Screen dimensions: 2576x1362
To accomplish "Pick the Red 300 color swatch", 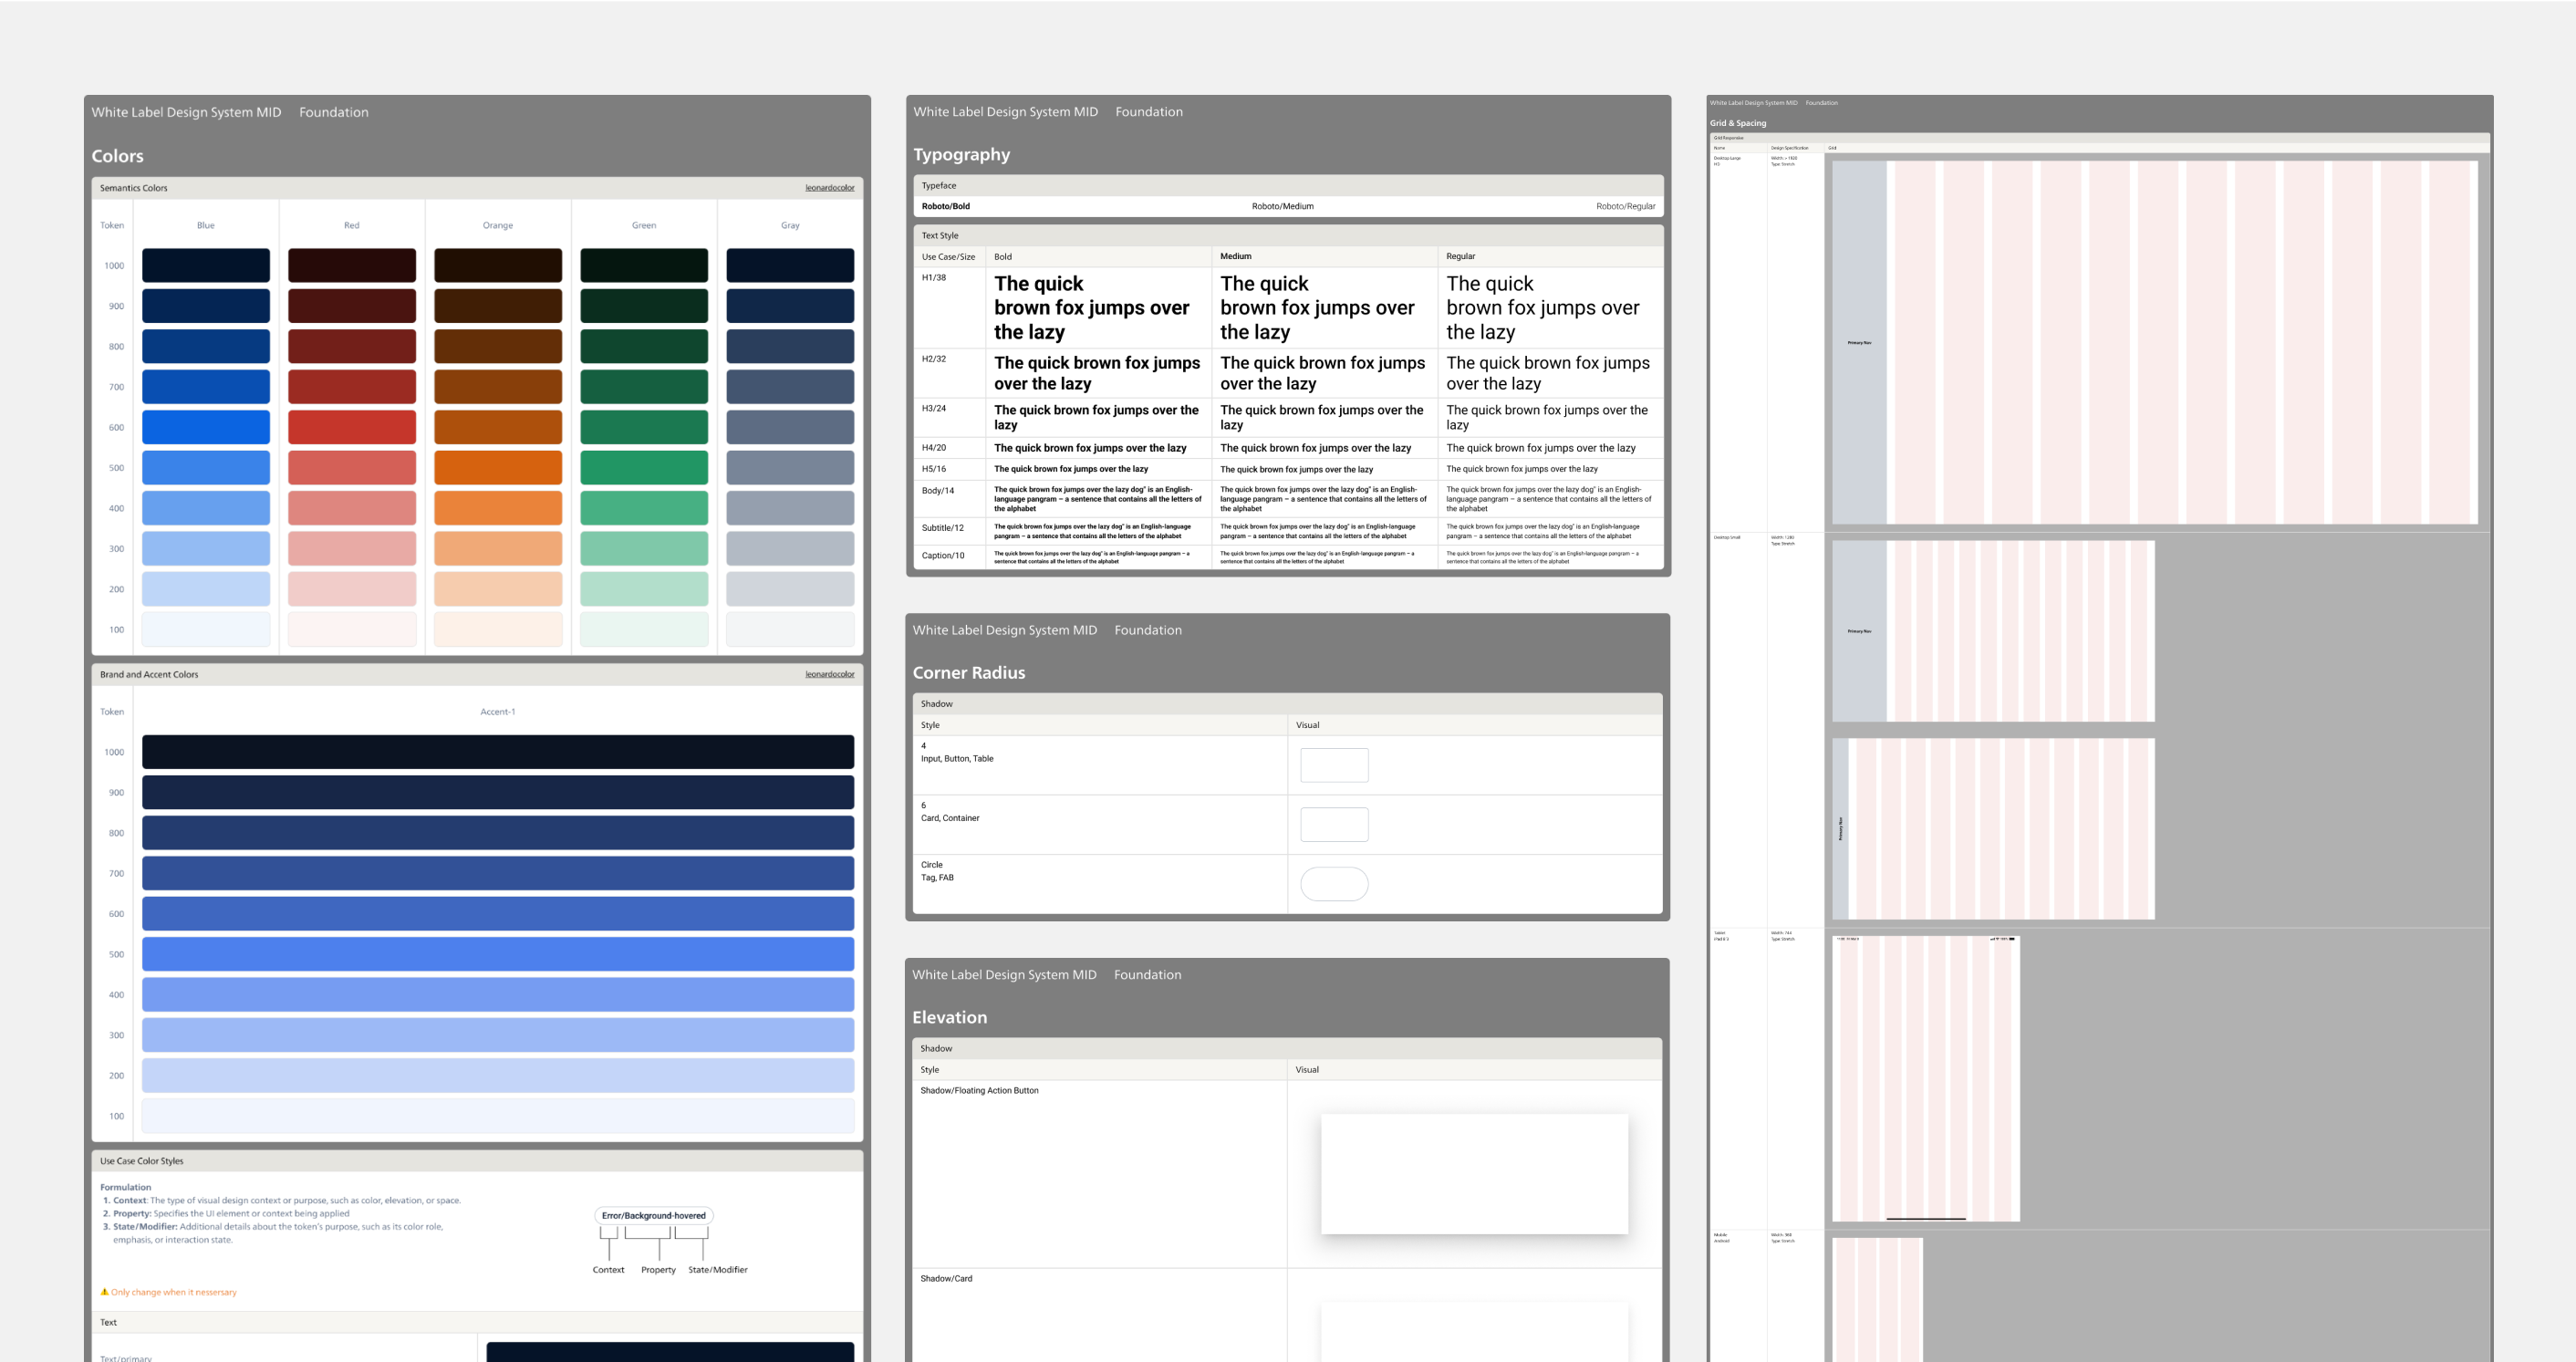I will tap(352, 548).
